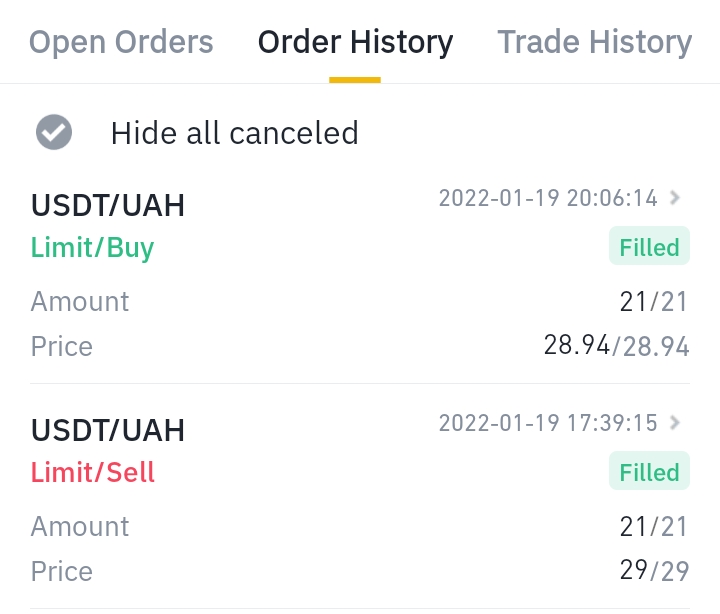This screenshot has width=720, height=614.
Task: Select the Limit/Sell order type label
Action: [92, 473]
